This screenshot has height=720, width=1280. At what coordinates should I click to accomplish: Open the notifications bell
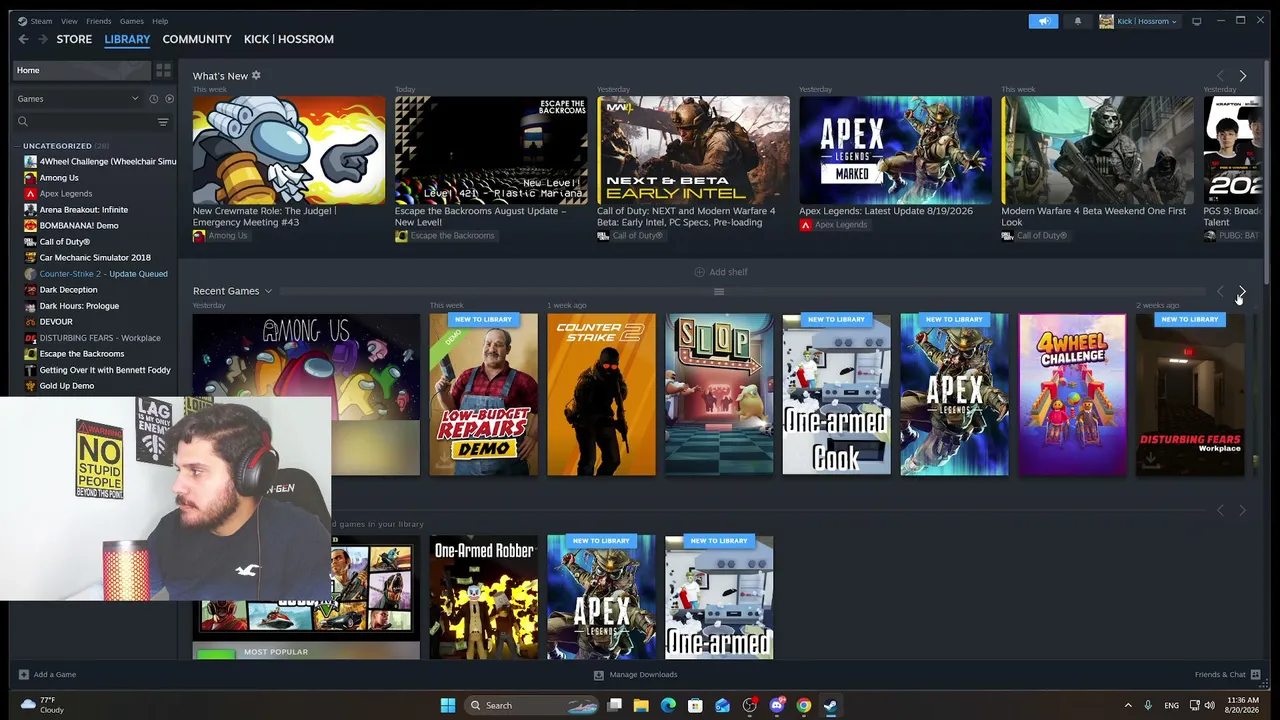pyautogui.click(x=1077, y=21)
